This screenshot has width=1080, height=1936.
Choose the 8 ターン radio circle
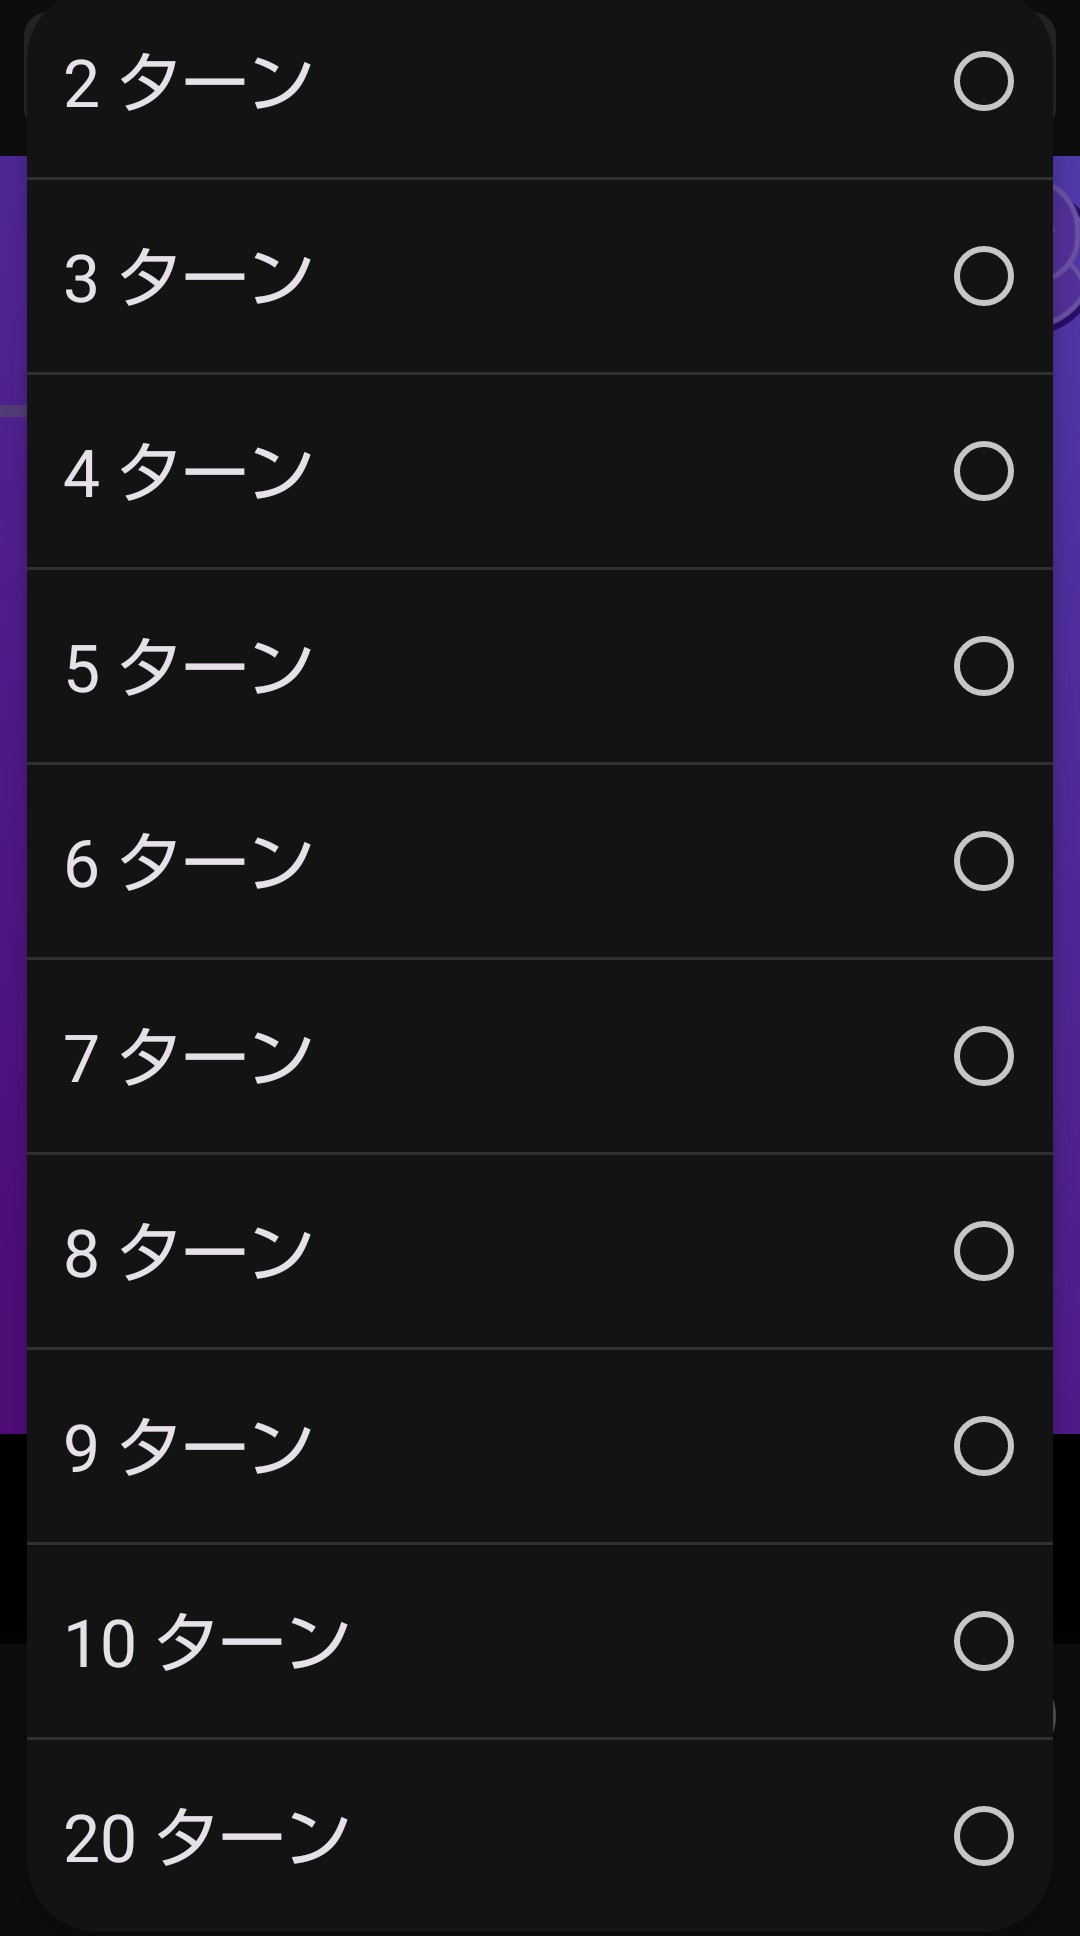click(984, 1251)
